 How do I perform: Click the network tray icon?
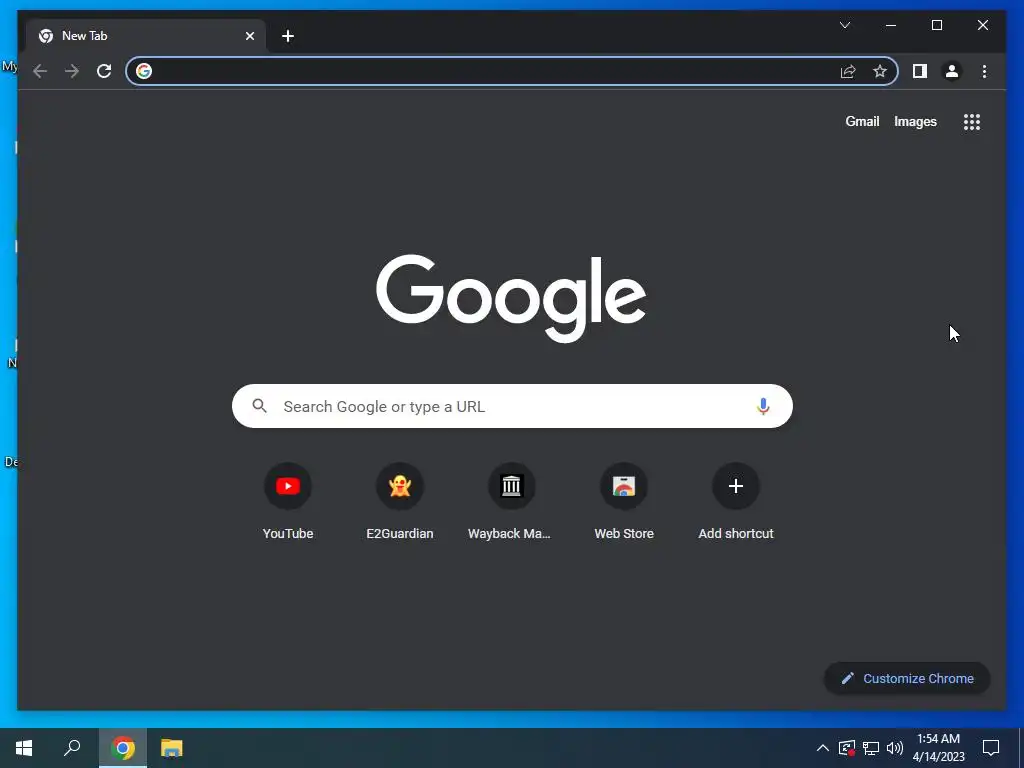[x=871, y=748]
